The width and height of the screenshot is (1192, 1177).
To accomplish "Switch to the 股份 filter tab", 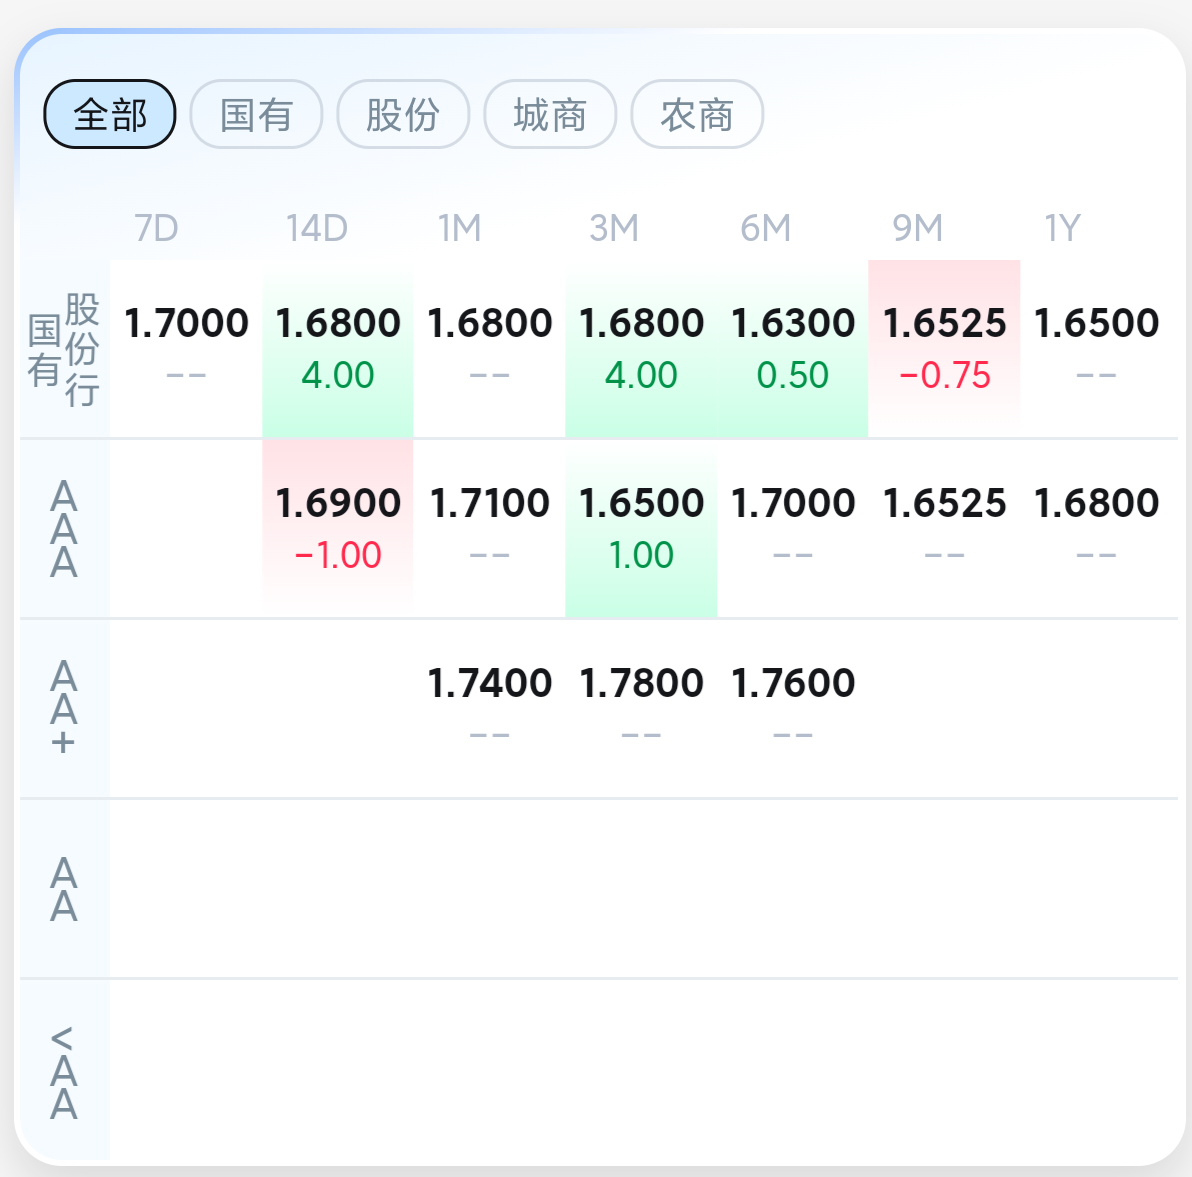I will pos(404,115).
